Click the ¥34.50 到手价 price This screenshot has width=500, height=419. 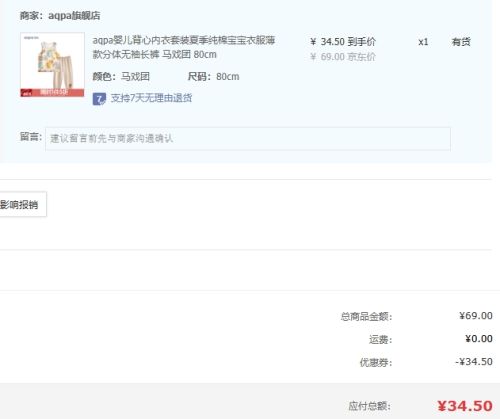343,42
